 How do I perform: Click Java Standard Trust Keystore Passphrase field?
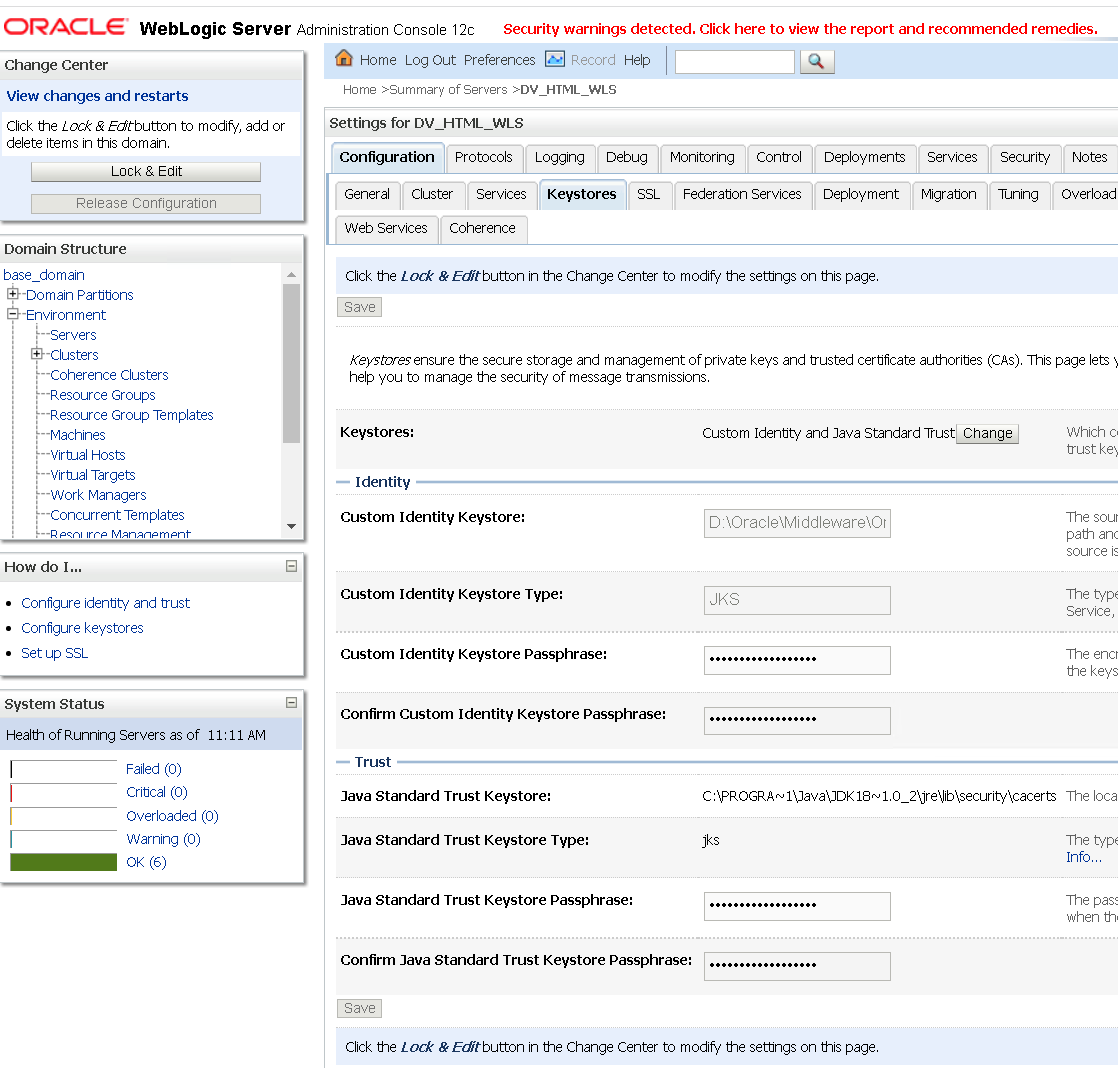click(x=797, y=906)
